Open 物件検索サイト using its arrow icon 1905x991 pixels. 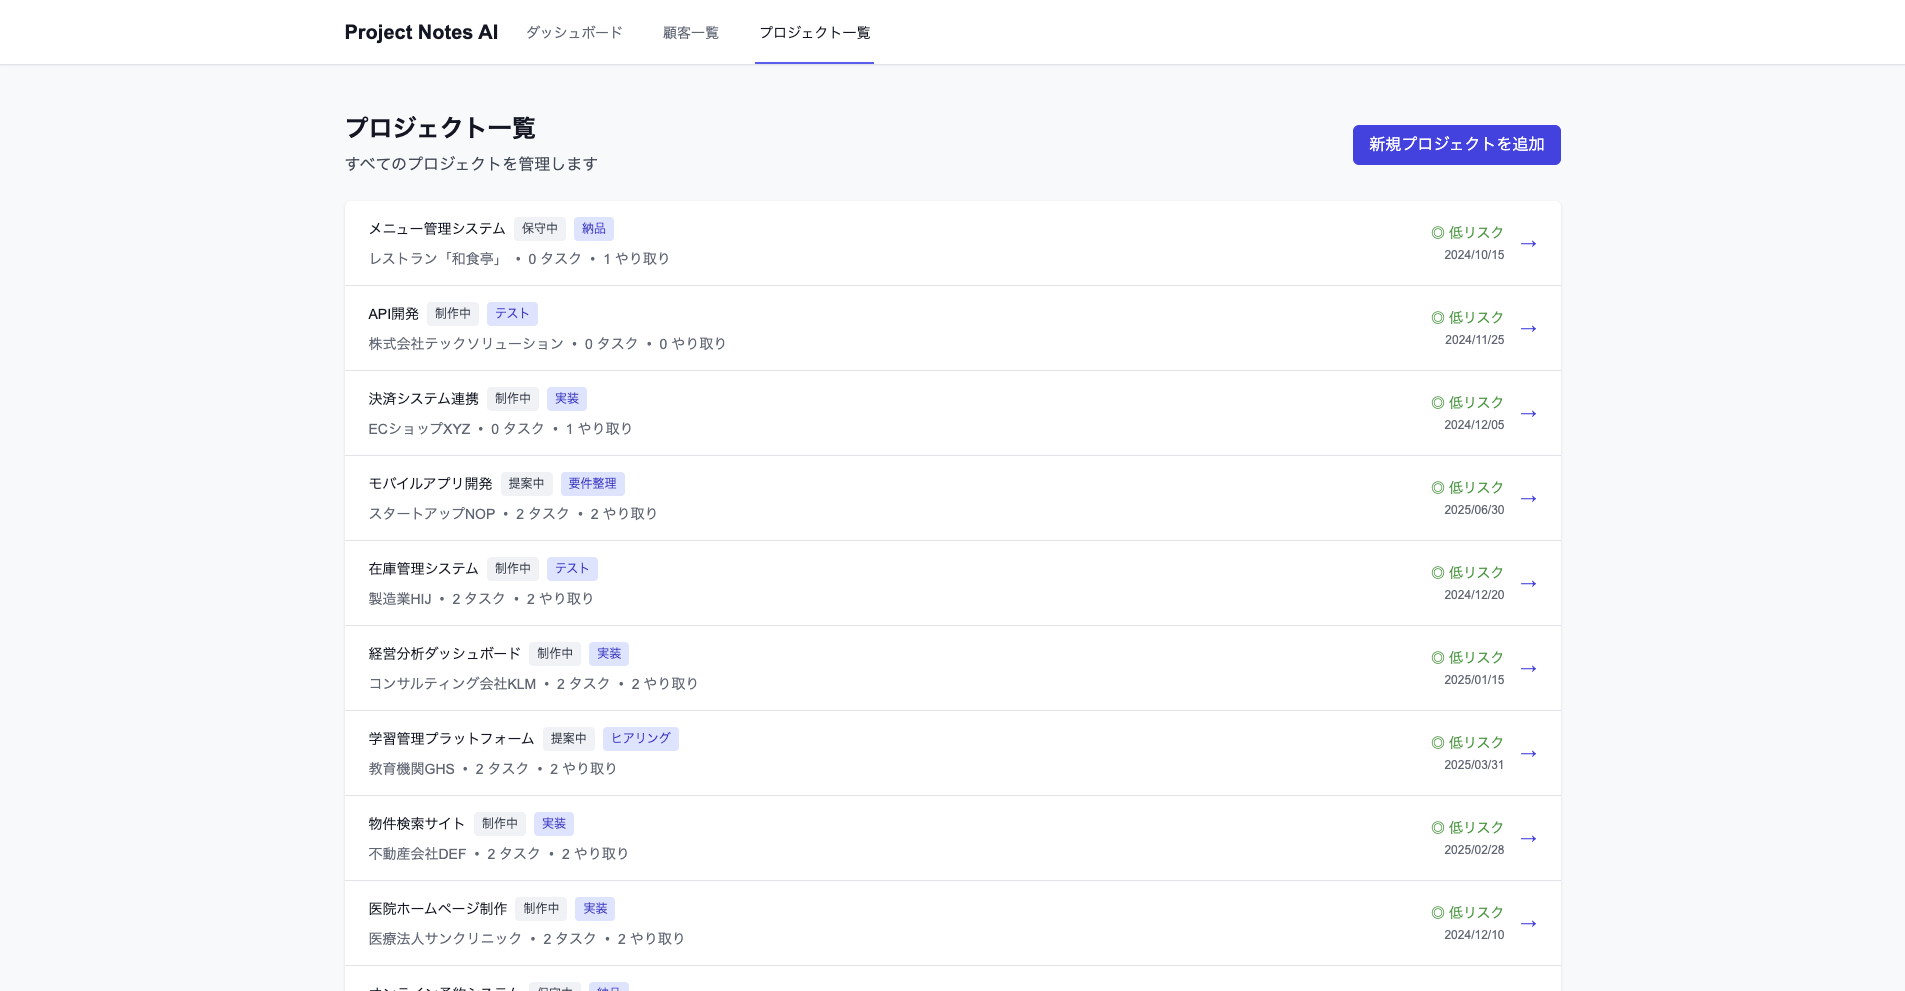tap(1529, 838)
